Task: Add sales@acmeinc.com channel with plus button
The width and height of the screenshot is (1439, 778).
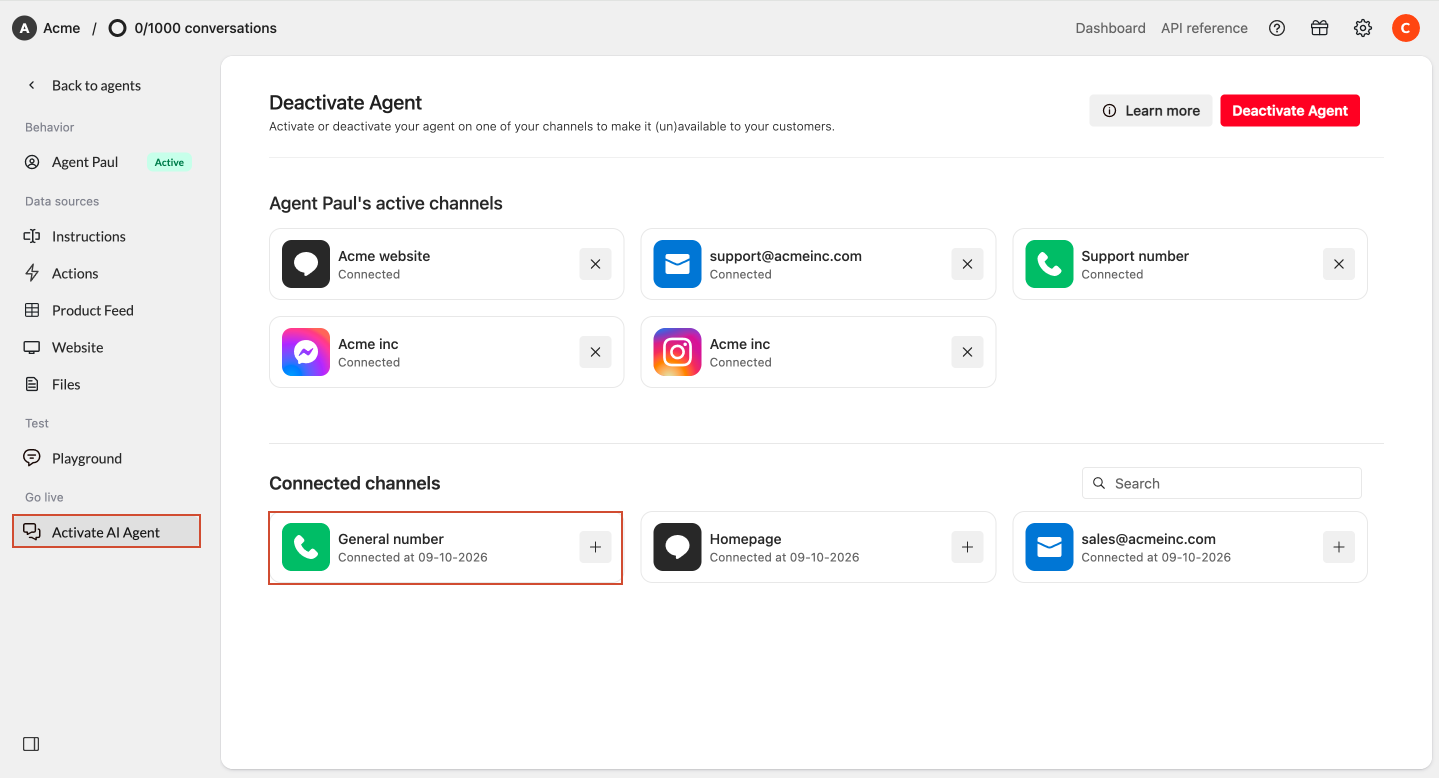Action: pos(1339,547)
